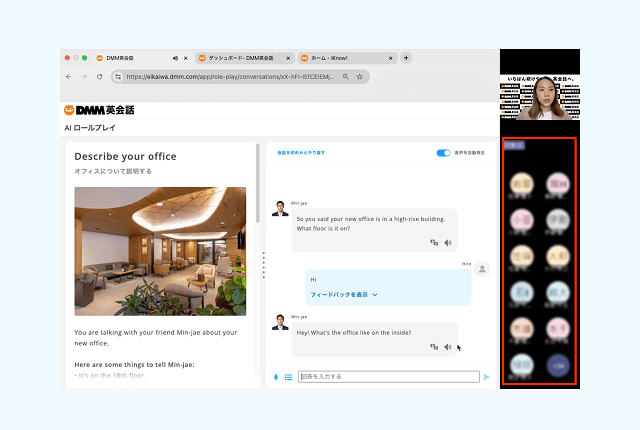Translate the office inside question
Screen dimensions: 640x430
435,347
